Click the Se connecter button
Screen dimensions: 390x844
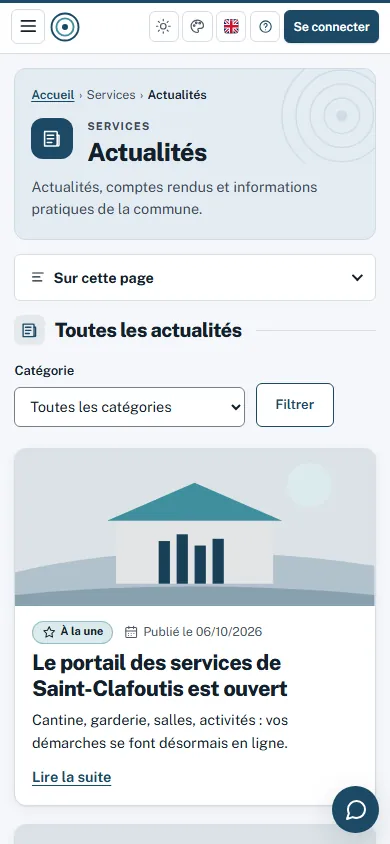pos(331,26)
